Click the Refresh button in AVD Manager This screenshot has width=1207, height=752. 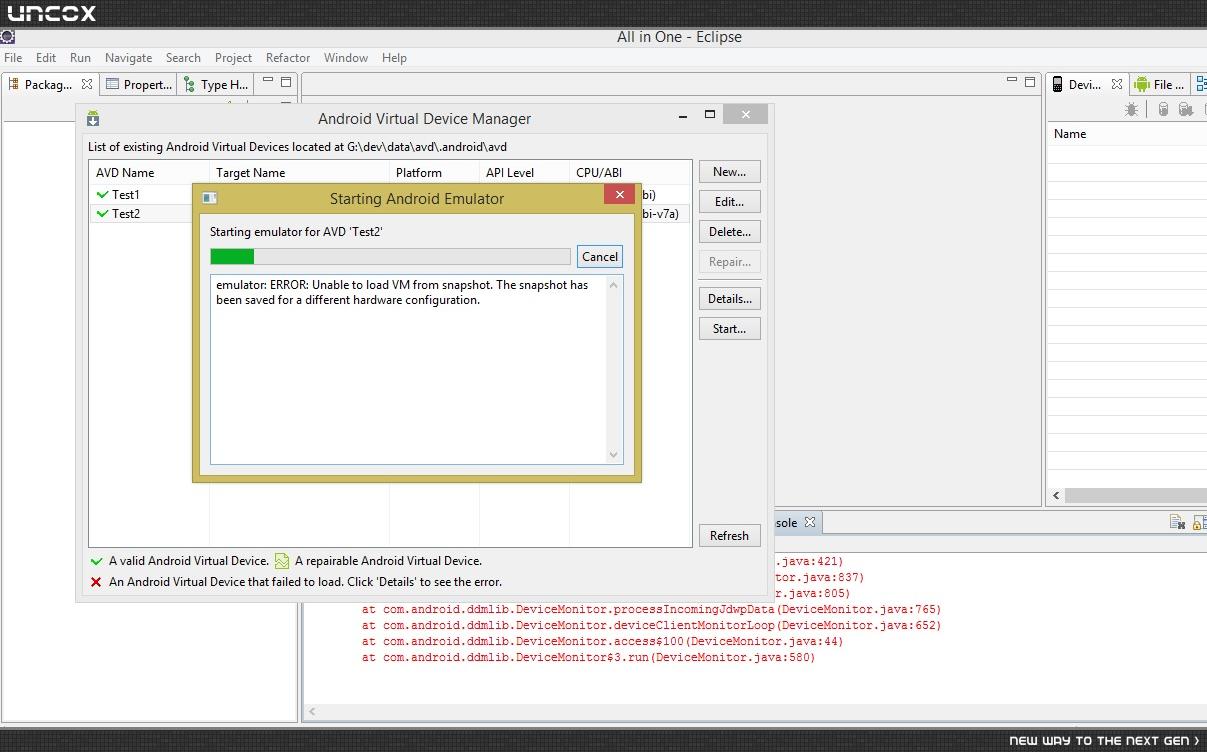pyautogui.click(x=729, y=536)
